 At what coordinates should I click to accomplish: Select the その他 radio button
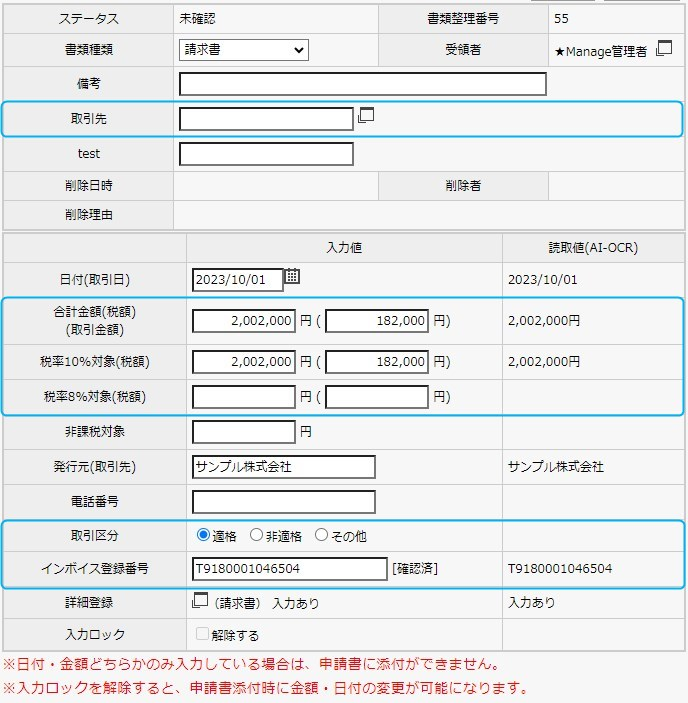point(321,534)
